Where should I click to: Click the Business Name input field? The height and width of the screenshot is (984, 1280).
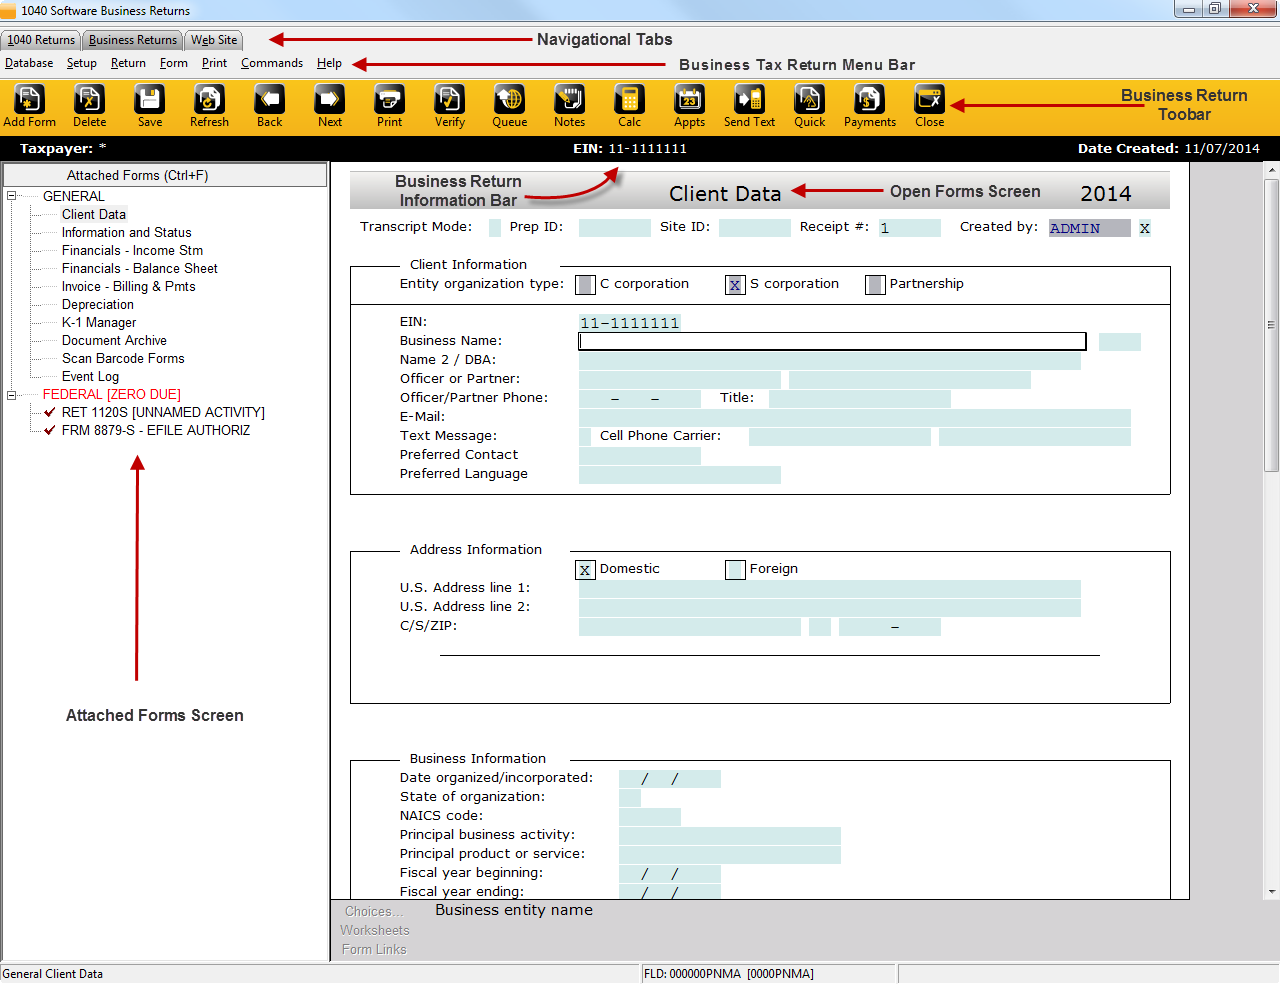pos(832,342)
